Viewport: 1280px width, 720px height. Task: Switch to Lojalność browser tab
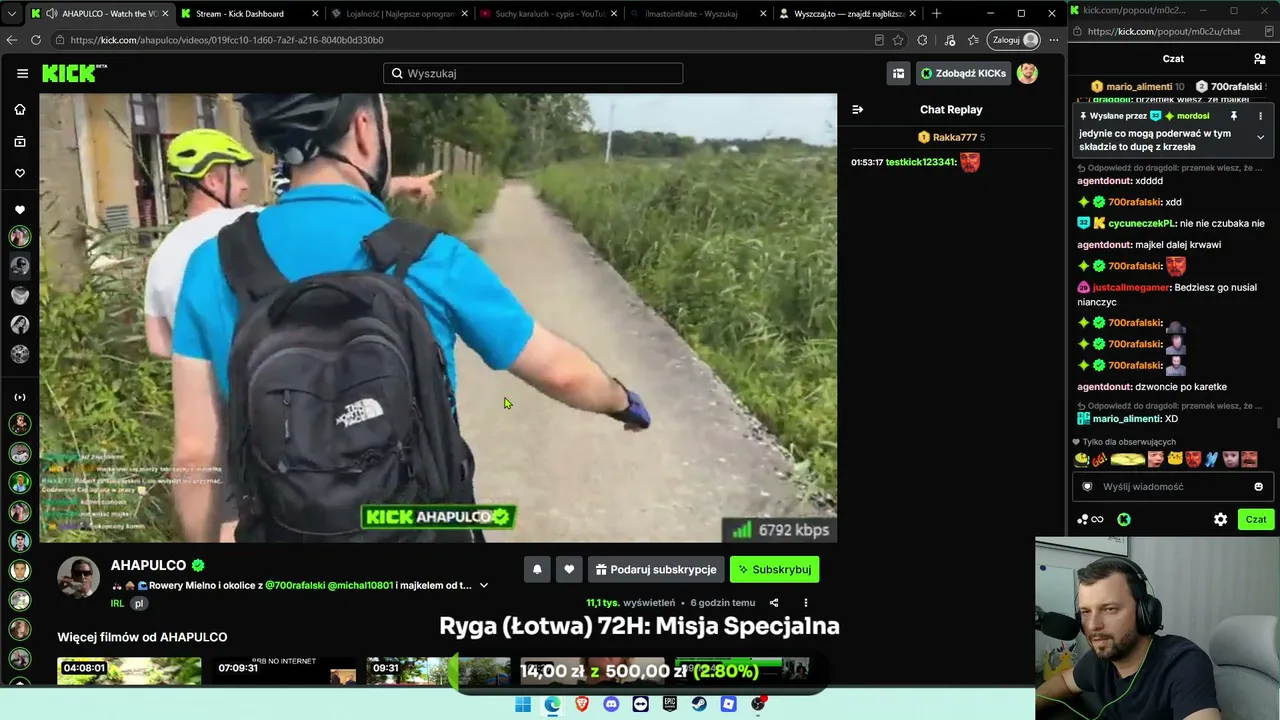tap(400, 14)
